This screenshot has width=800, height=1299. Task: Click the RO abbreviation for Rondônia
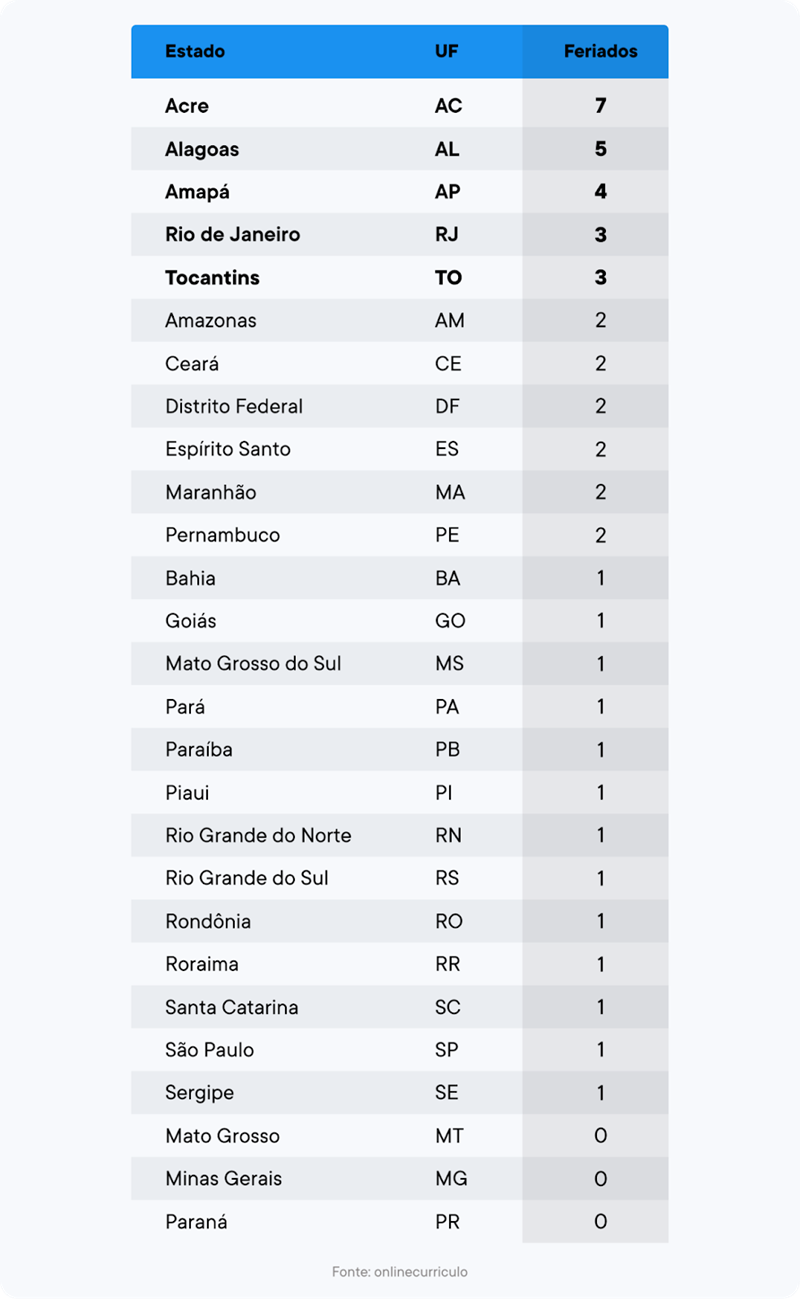coord(449,922)
